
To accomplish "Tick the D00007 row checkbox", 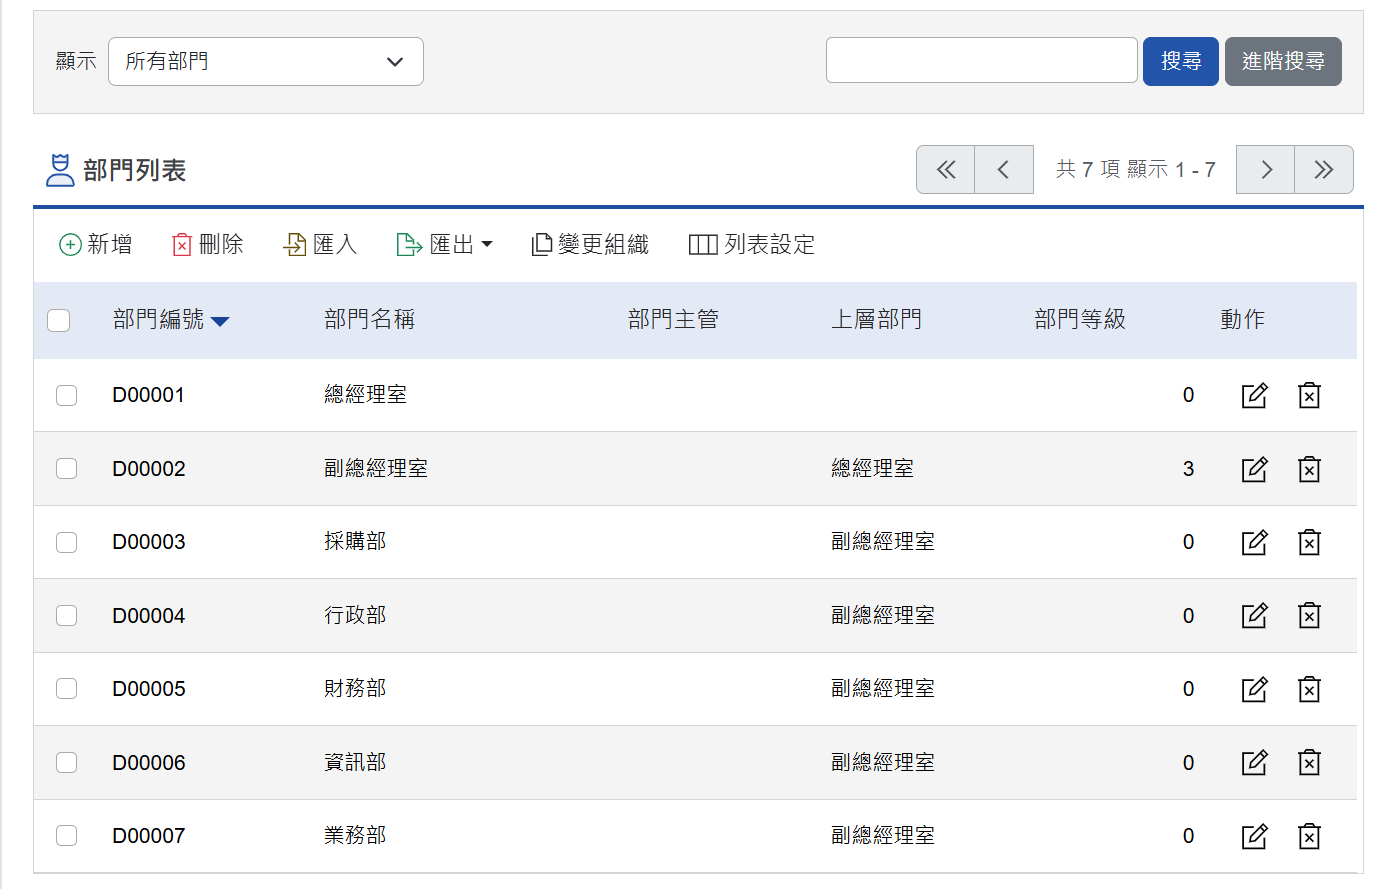I will (67, 836).
